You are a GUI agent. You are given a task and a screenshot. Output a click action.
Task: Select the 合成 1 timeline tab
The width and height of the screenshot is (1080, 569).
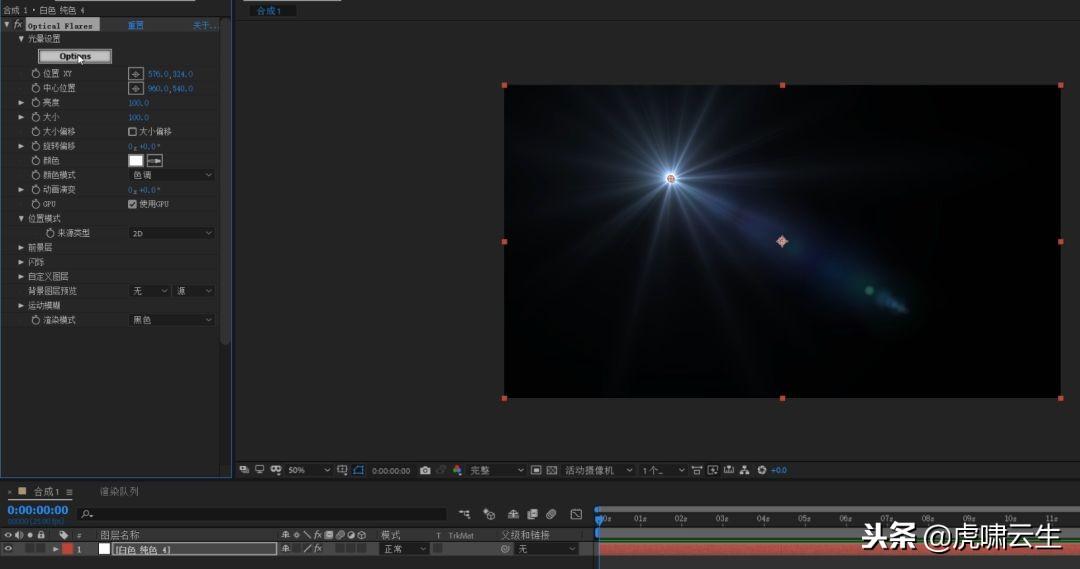[47, 492]
